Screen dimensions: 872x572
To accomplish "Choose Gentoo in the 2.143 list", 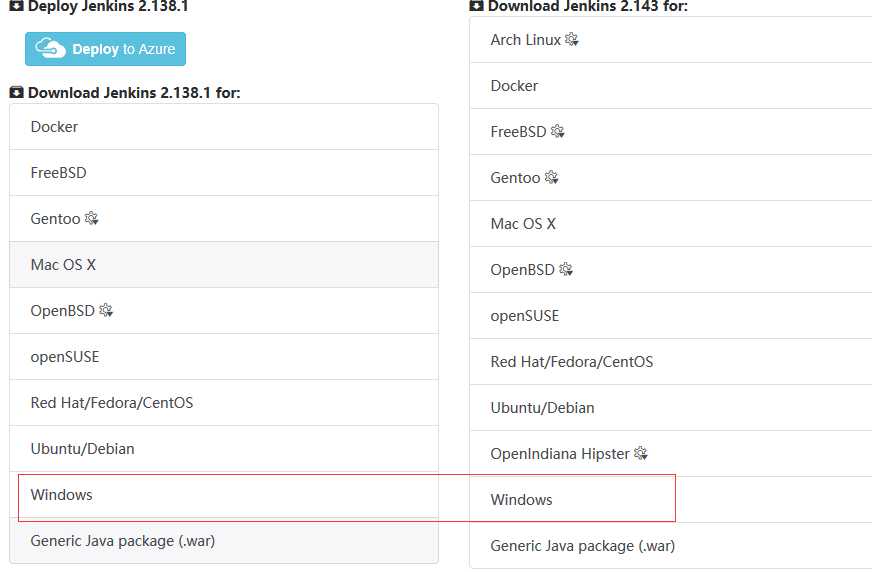I will click(671, 178).
